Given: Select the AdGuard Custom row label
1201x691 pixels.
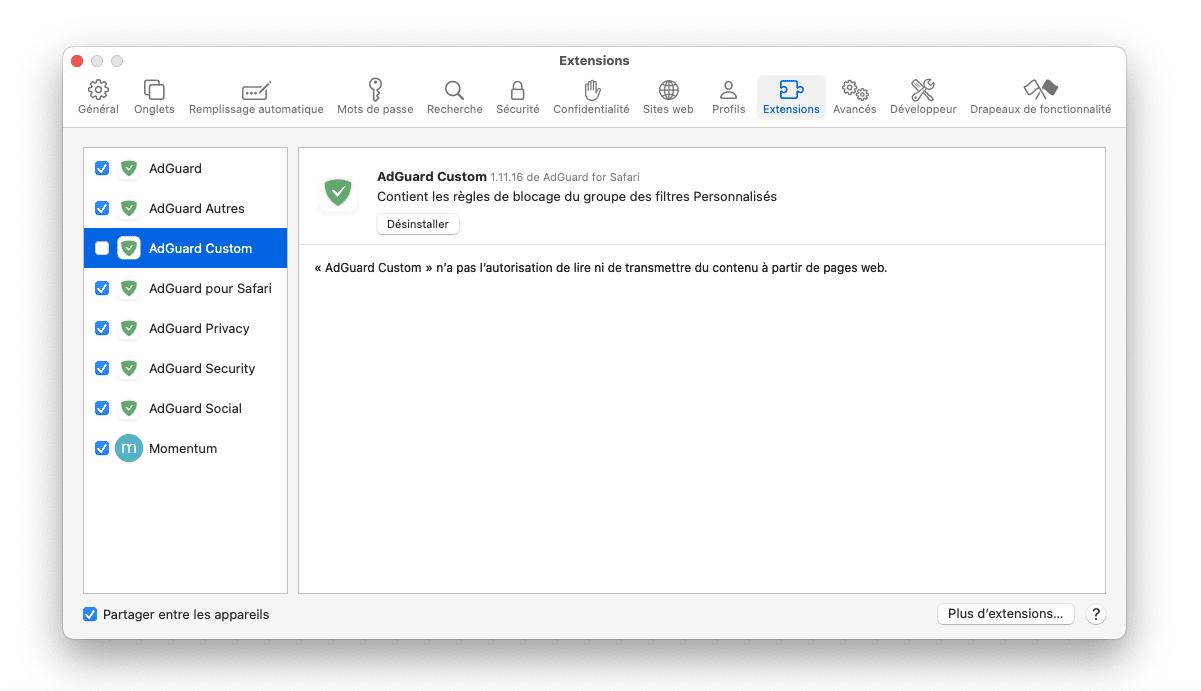Looking at the screenshot, I should [x=200, y=248].
